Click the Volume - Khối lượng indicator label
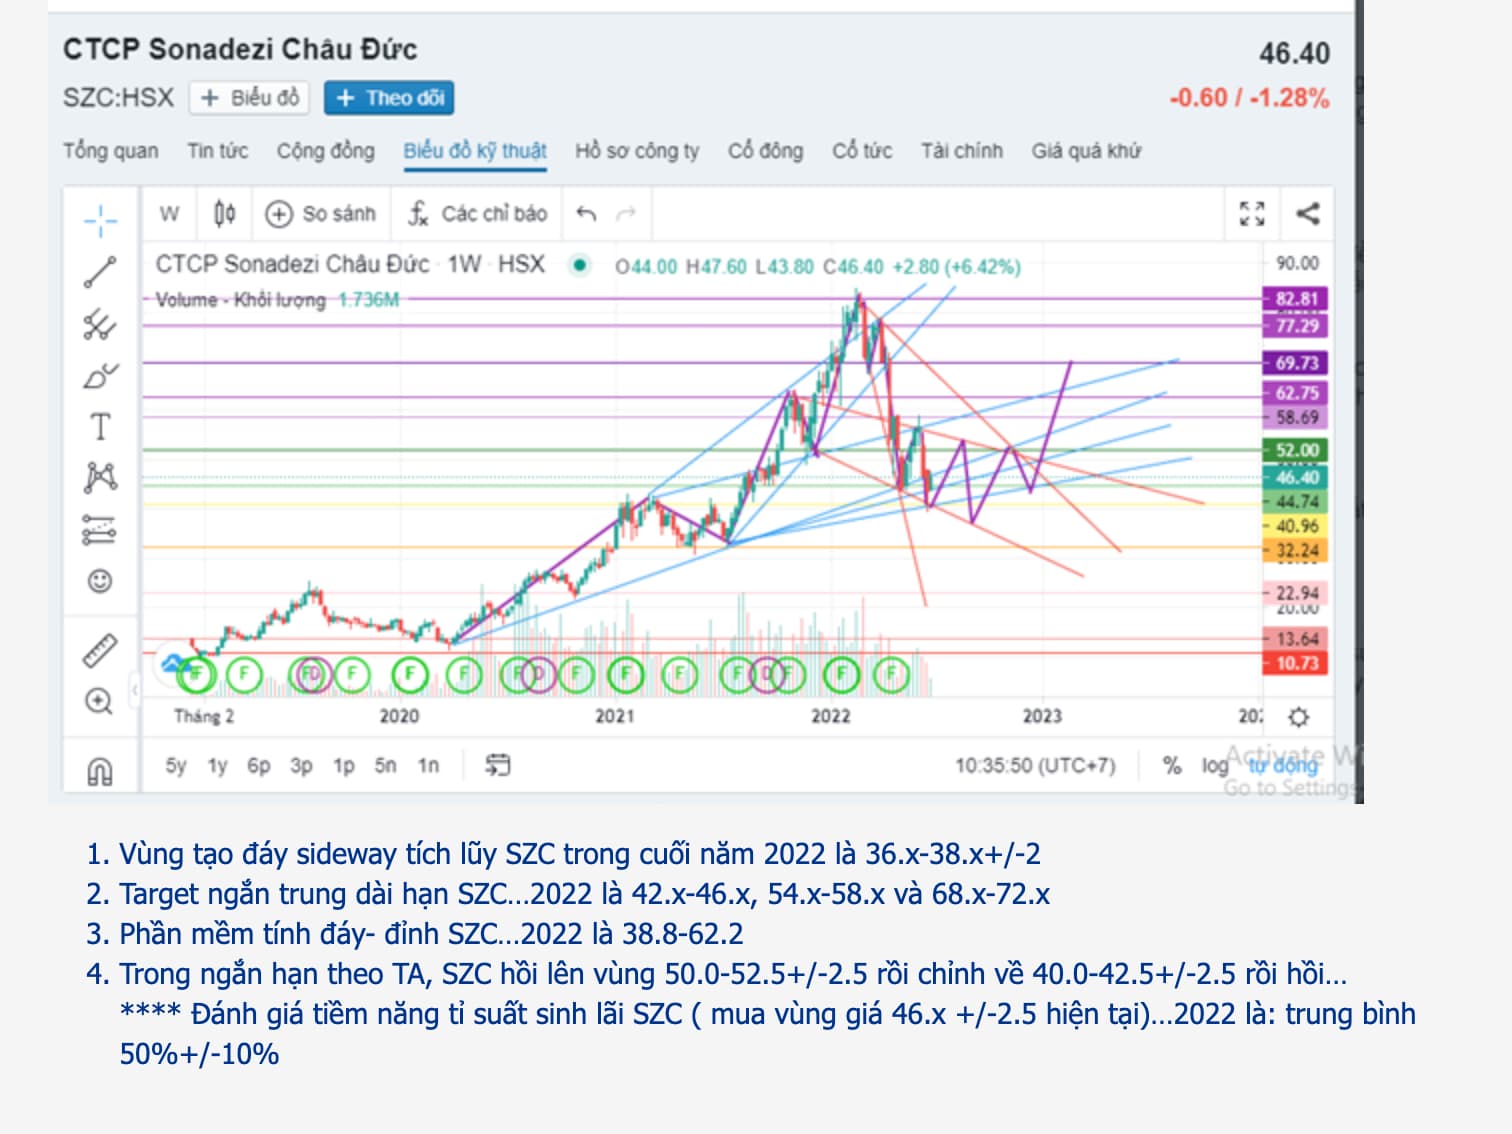Image resolution: width=1512 pixels, height=1134 pixels. (x=241, y=300)
